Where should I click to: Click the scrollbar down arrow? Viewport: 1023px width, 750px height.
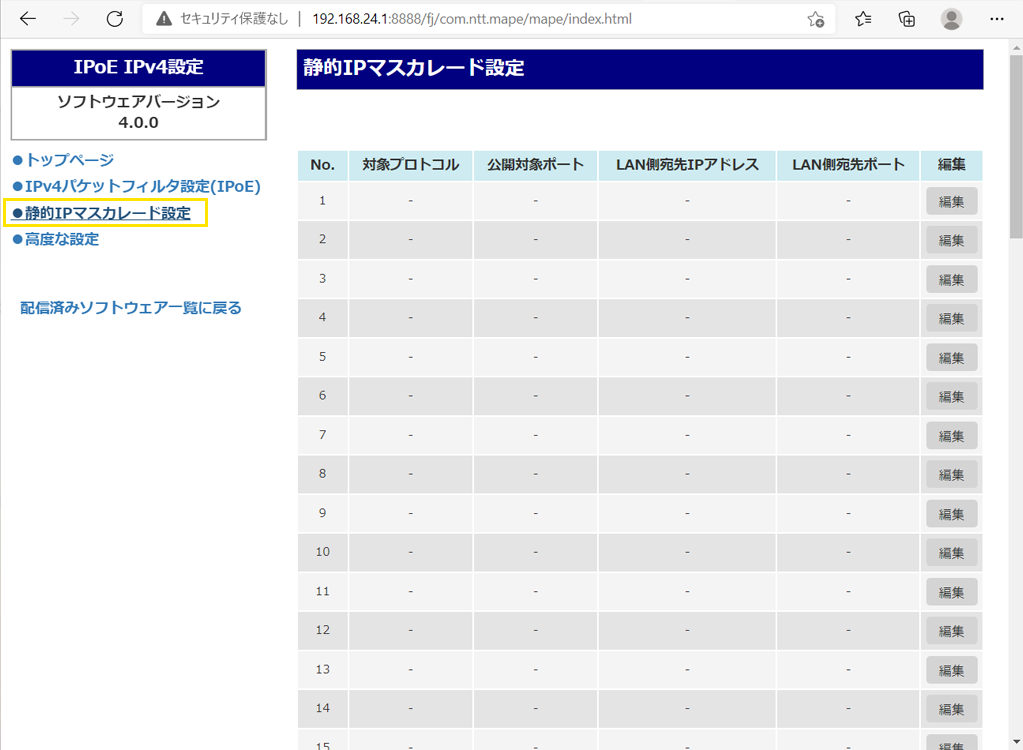coord(1016,742)
